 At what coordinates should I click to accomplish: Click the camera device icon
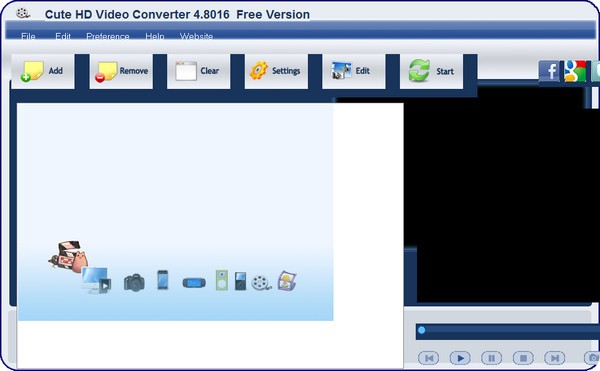coord(134,283)
